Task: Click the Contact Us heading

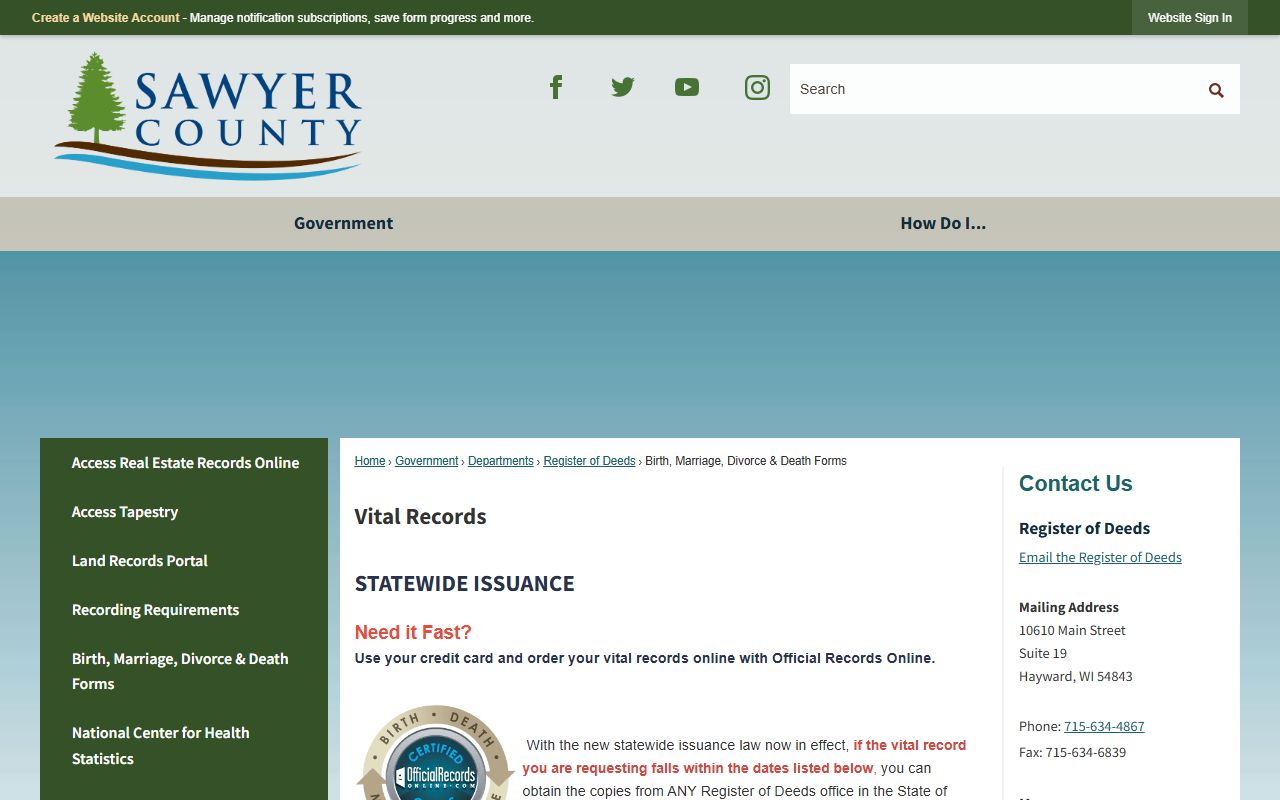Action: 1076,483
